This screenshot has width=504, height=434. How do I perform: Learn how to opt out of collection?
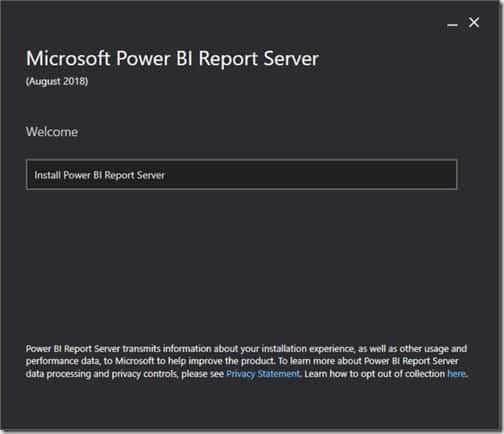[x=456, y=374]
